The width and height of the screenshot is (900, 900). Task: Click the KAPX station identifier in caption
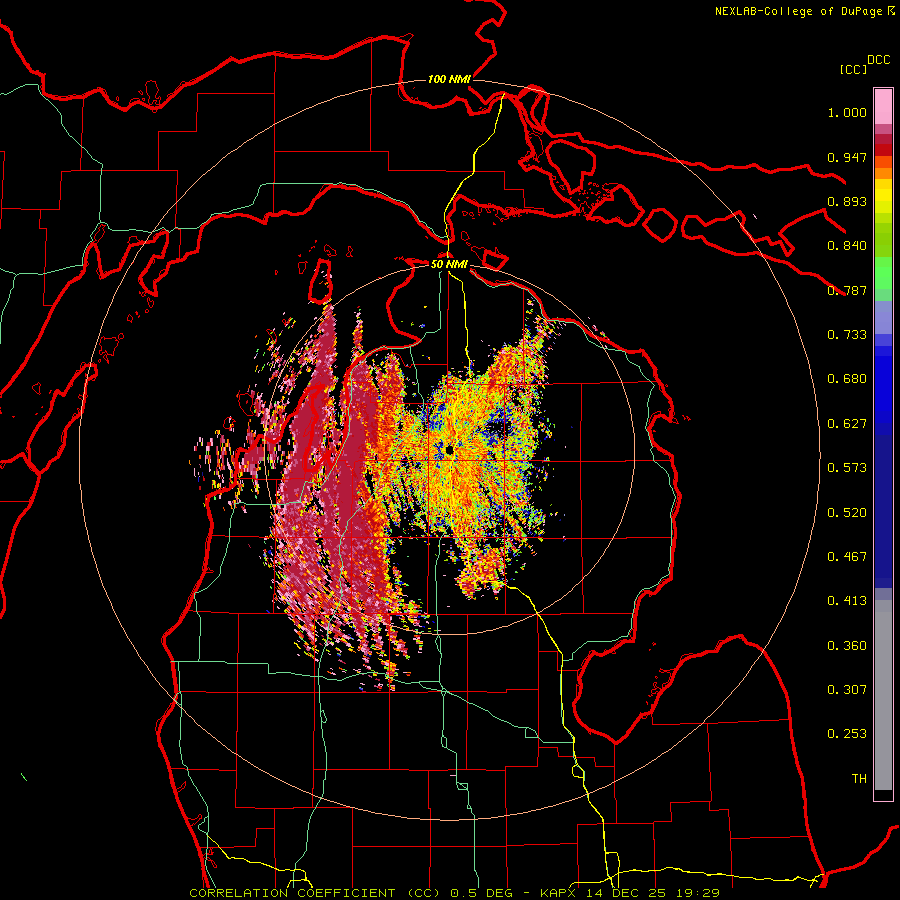[x=560, y=893]
